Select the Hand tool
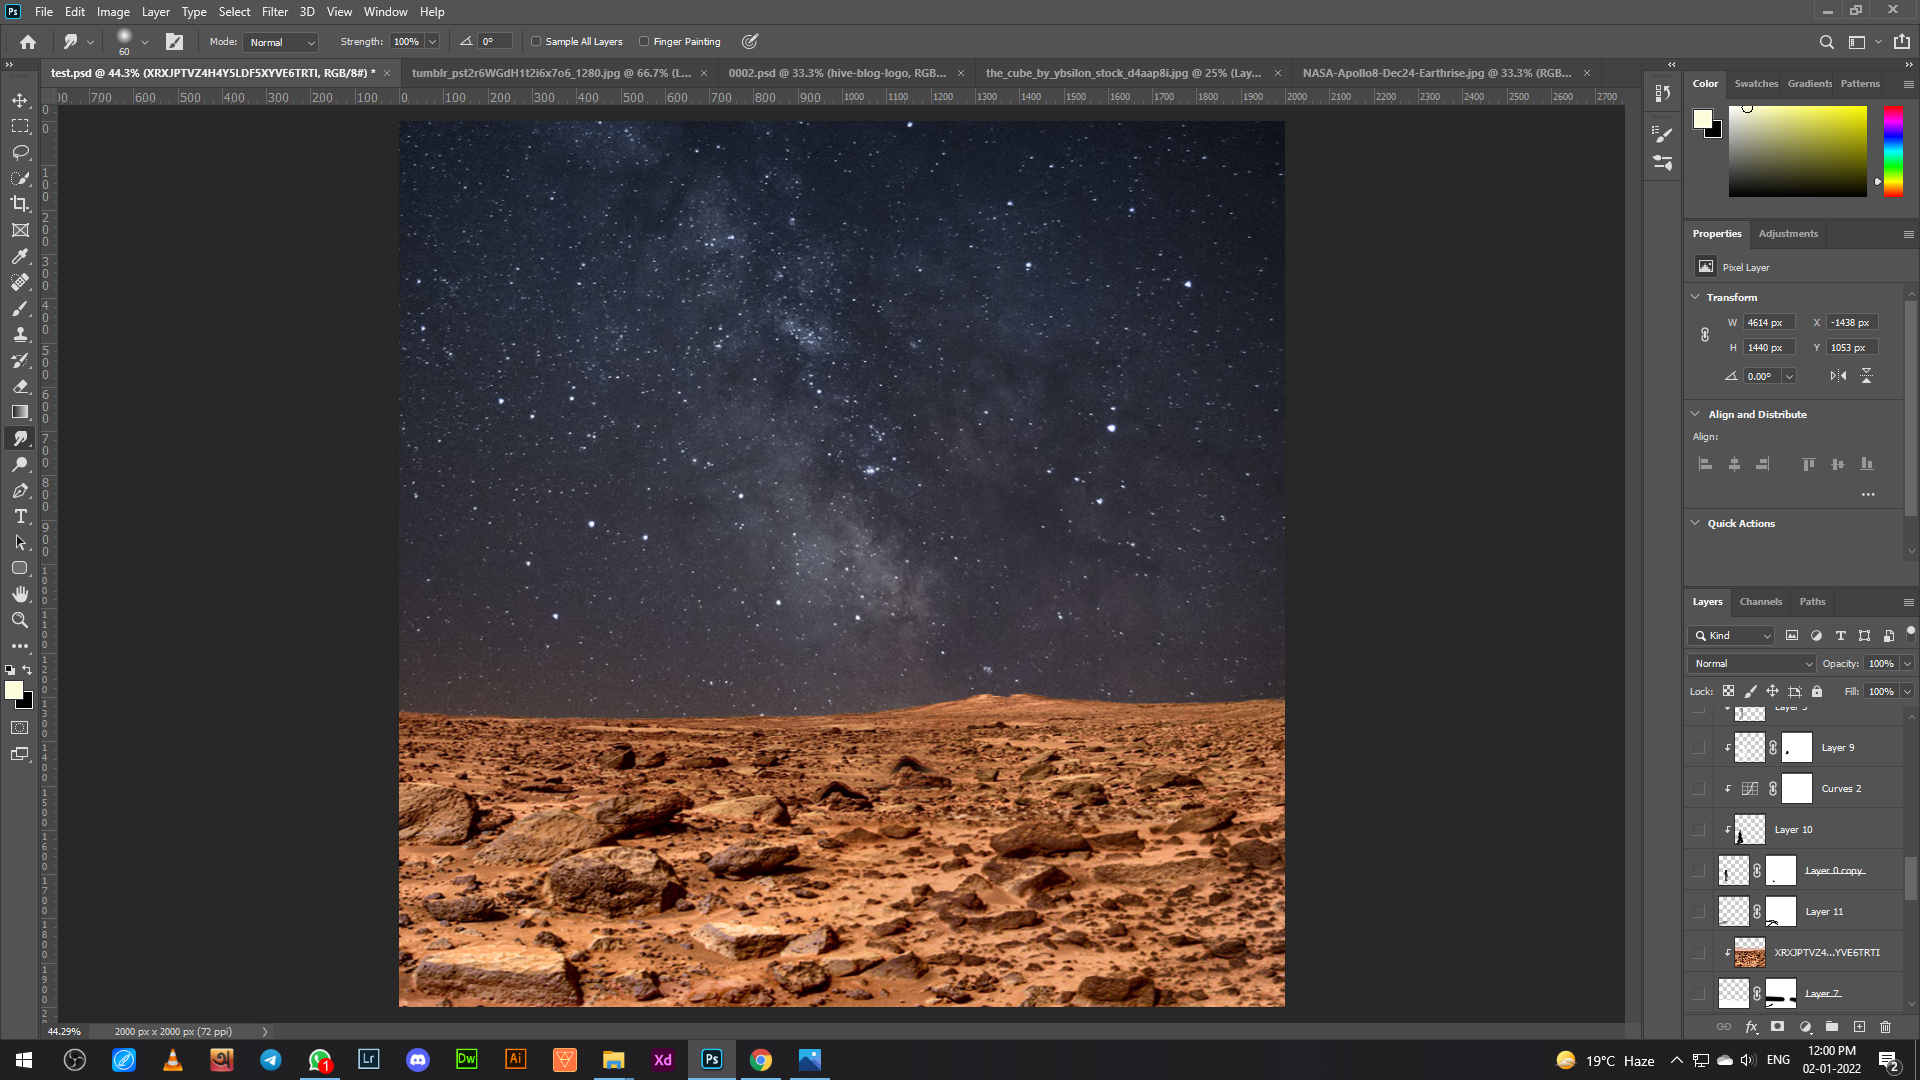Screen dimensions: 1920x1080 click(20, 594)
